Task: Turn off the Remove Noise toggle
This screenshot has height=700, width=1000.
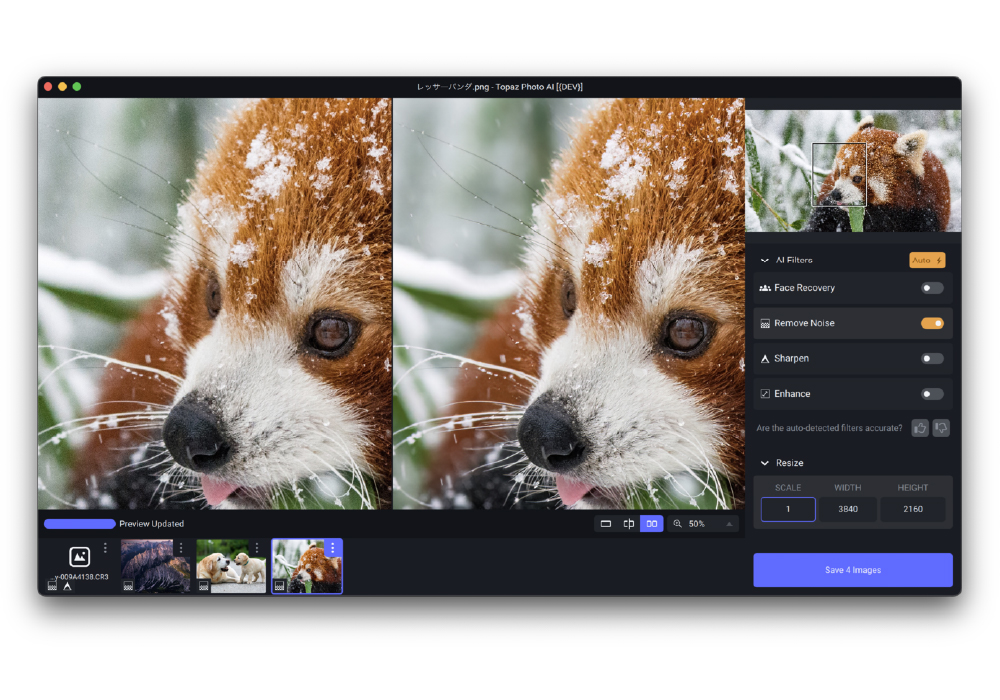Action: click(x=932, y=323)
